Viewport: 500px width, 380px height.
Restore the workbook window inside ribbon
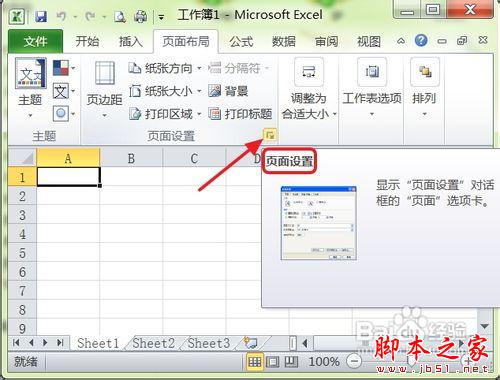(x=462, y=41)
